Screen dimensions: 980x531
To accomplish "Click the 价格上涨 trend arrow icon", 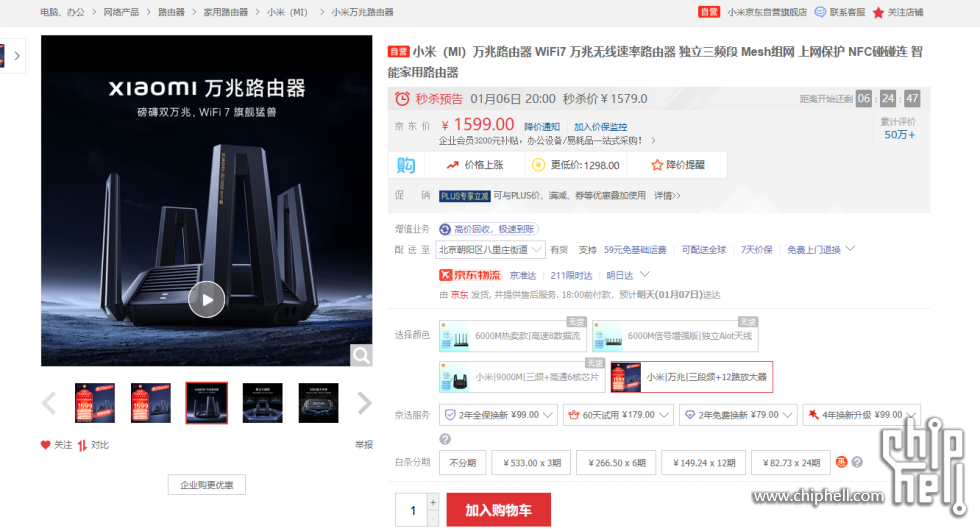I will pos(452,165).
